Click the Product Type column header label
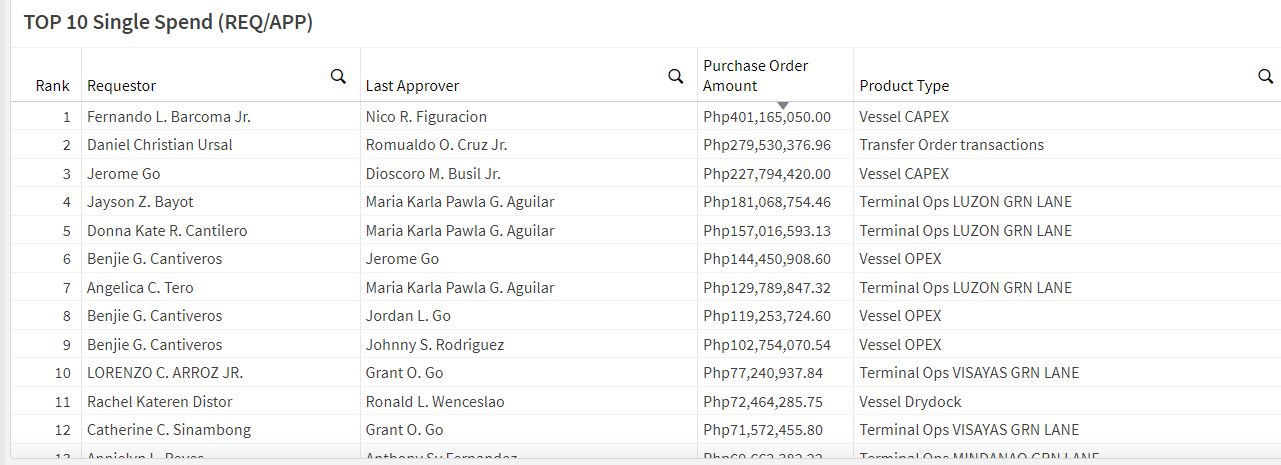1281x465 pixels. pyautogui.click(x=904, y=86)
